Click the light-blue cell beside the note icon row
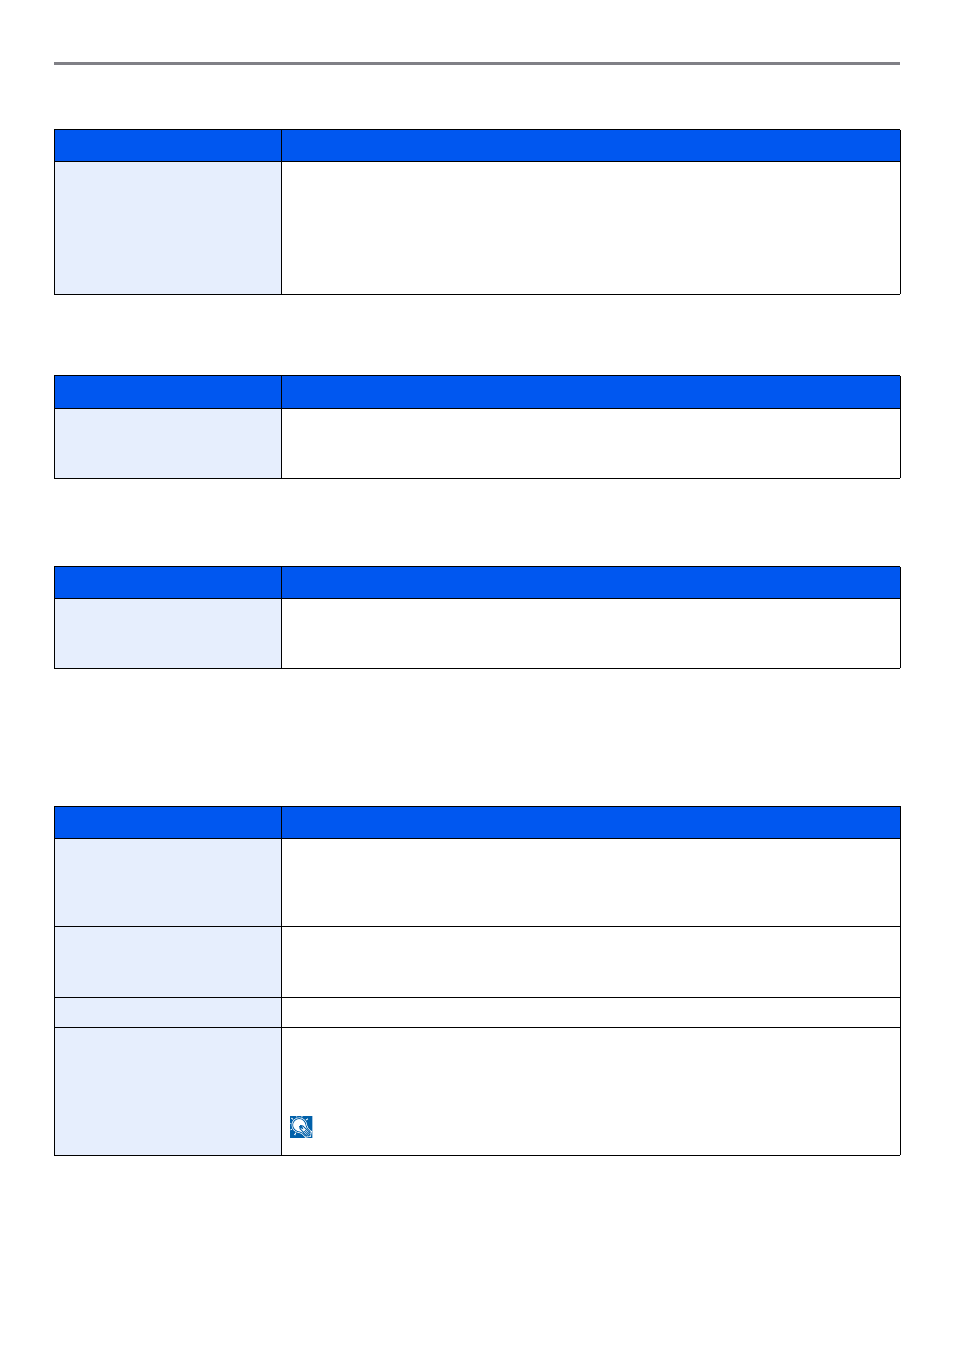954x1350 pixels. [x=168, y=1091]
